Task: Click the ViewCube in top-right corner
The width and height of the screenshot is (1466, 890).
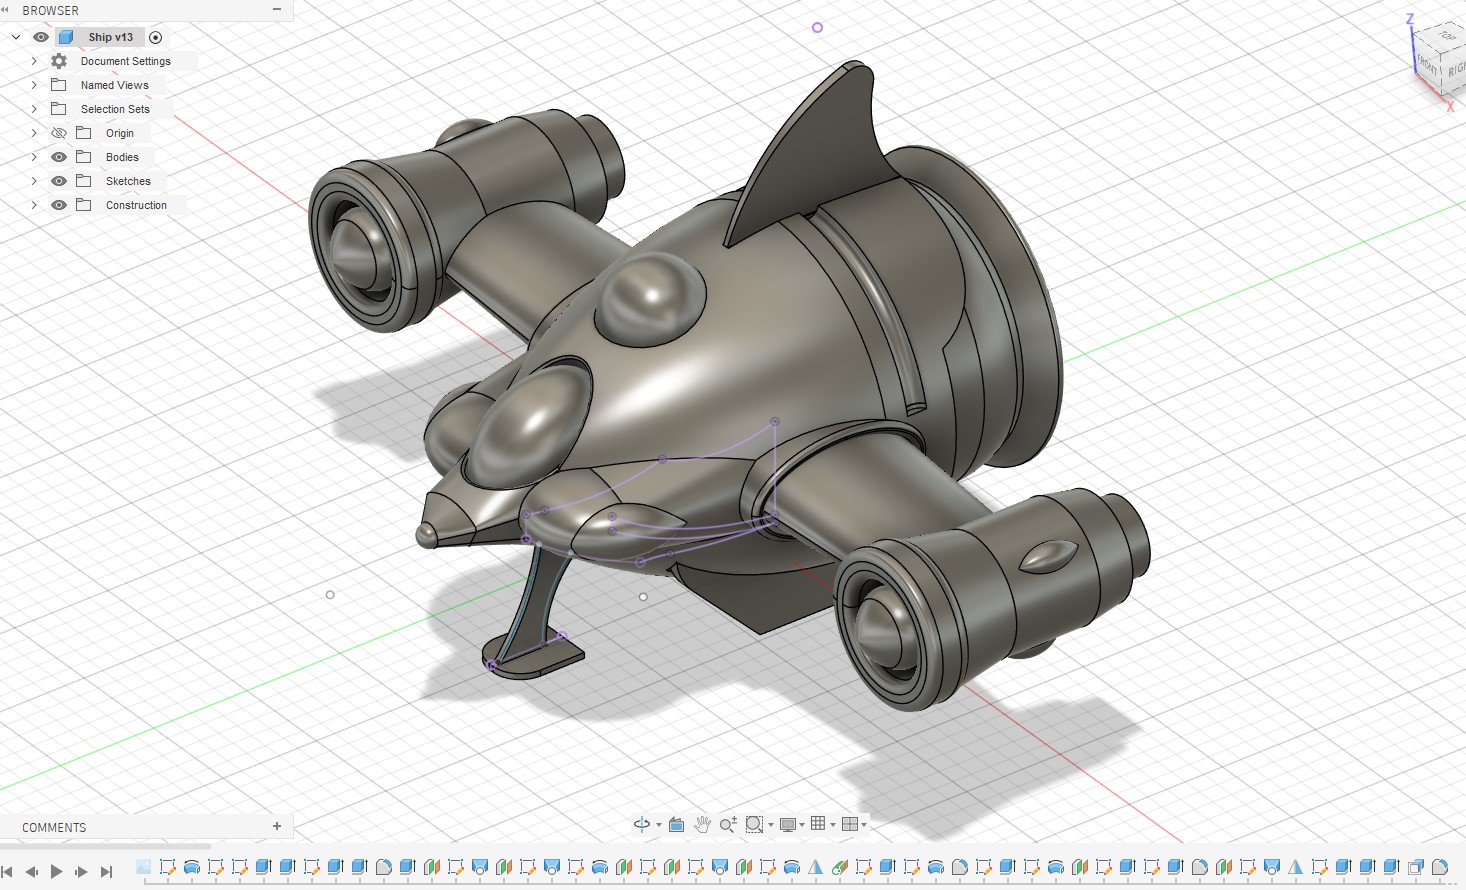Action: [x=1438, y=60]
